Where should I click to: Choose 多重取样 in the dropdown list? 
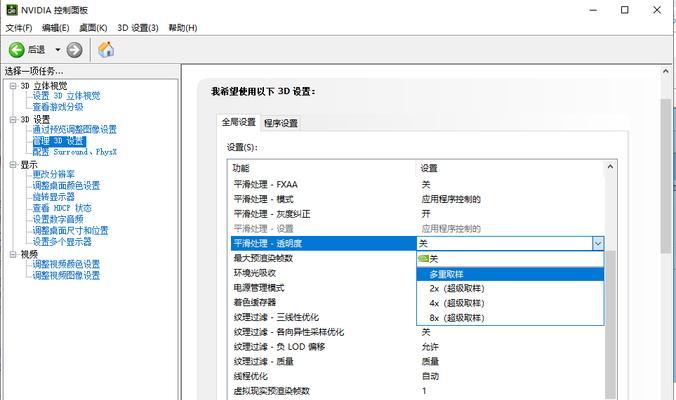[x=510, y=274]
